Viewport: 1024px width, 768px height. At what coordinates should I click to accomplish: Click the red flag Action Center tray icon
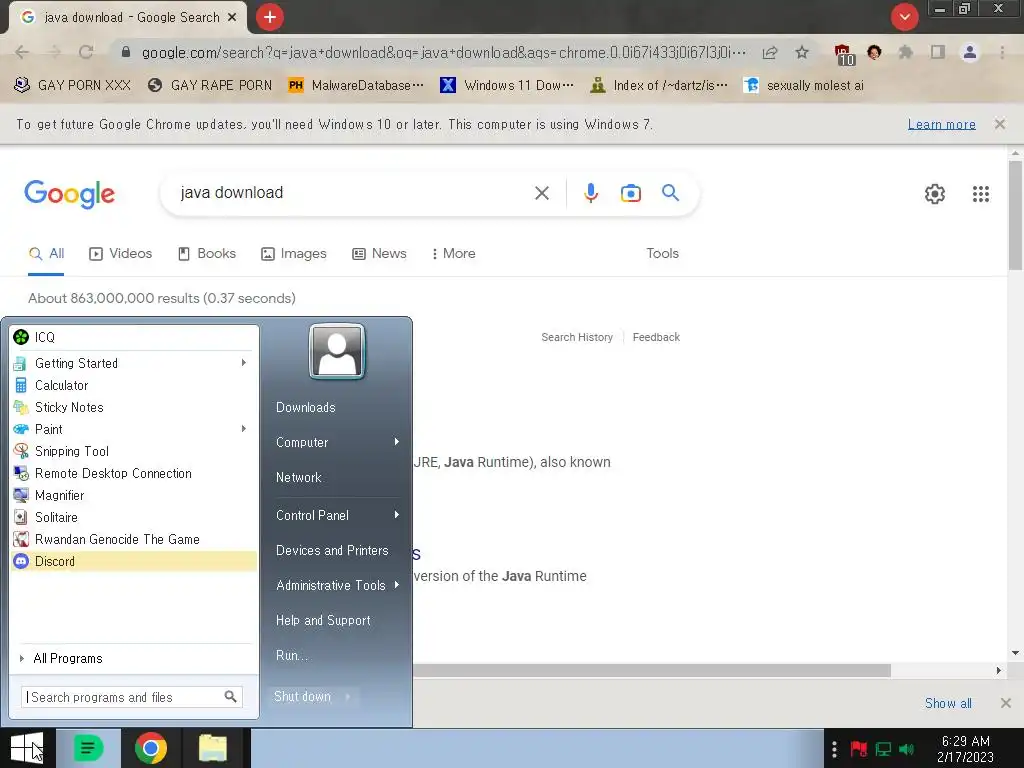click(x=859, y=748)
